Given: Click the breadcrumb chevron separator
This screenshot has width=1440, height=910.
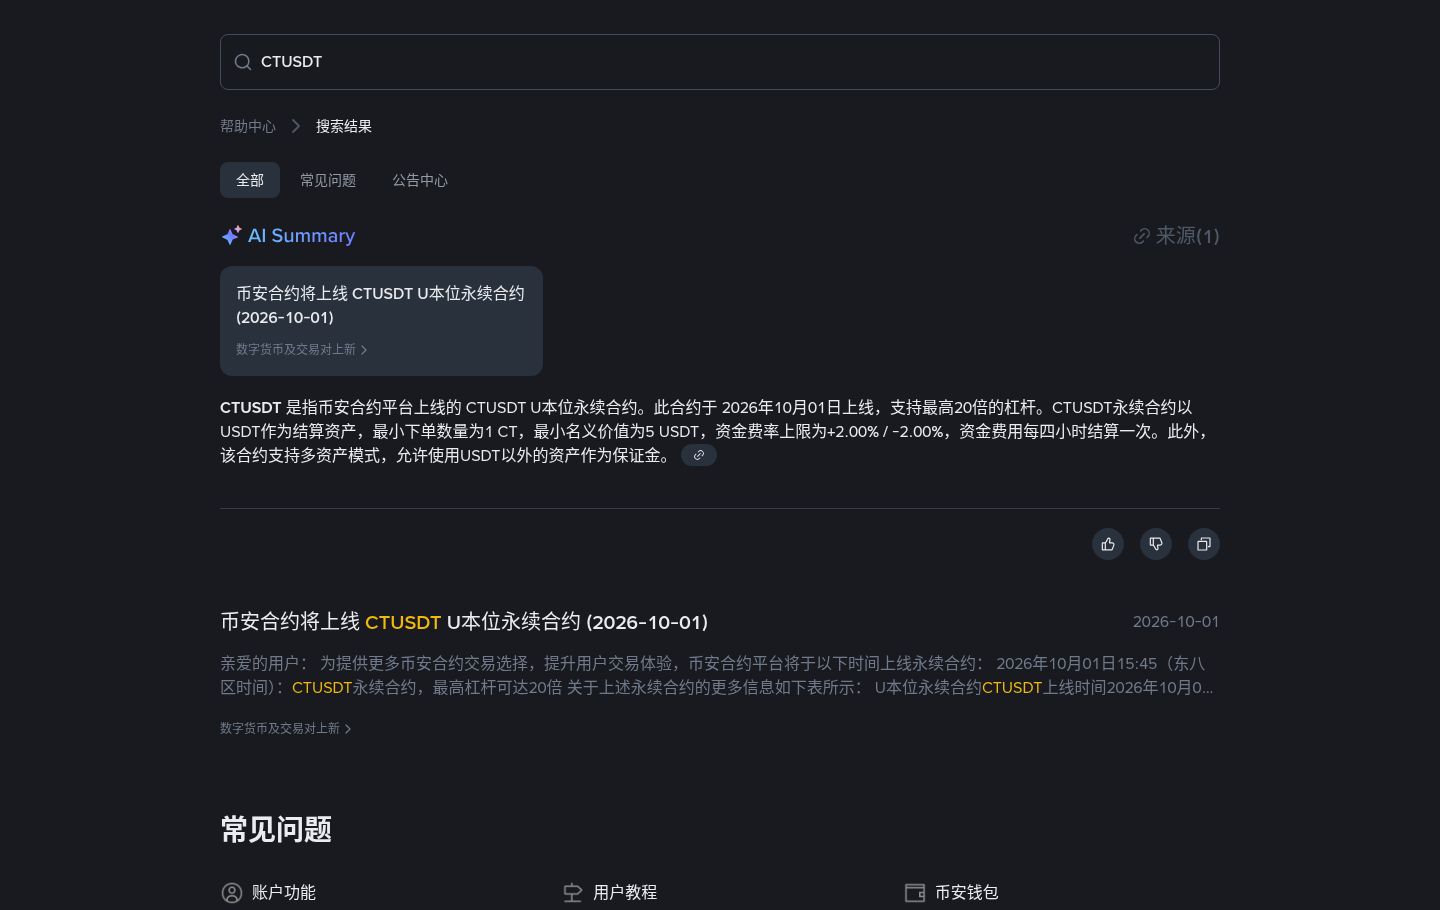Looking at the screenshot, I should pyautogui.click(x=296, y=126).
